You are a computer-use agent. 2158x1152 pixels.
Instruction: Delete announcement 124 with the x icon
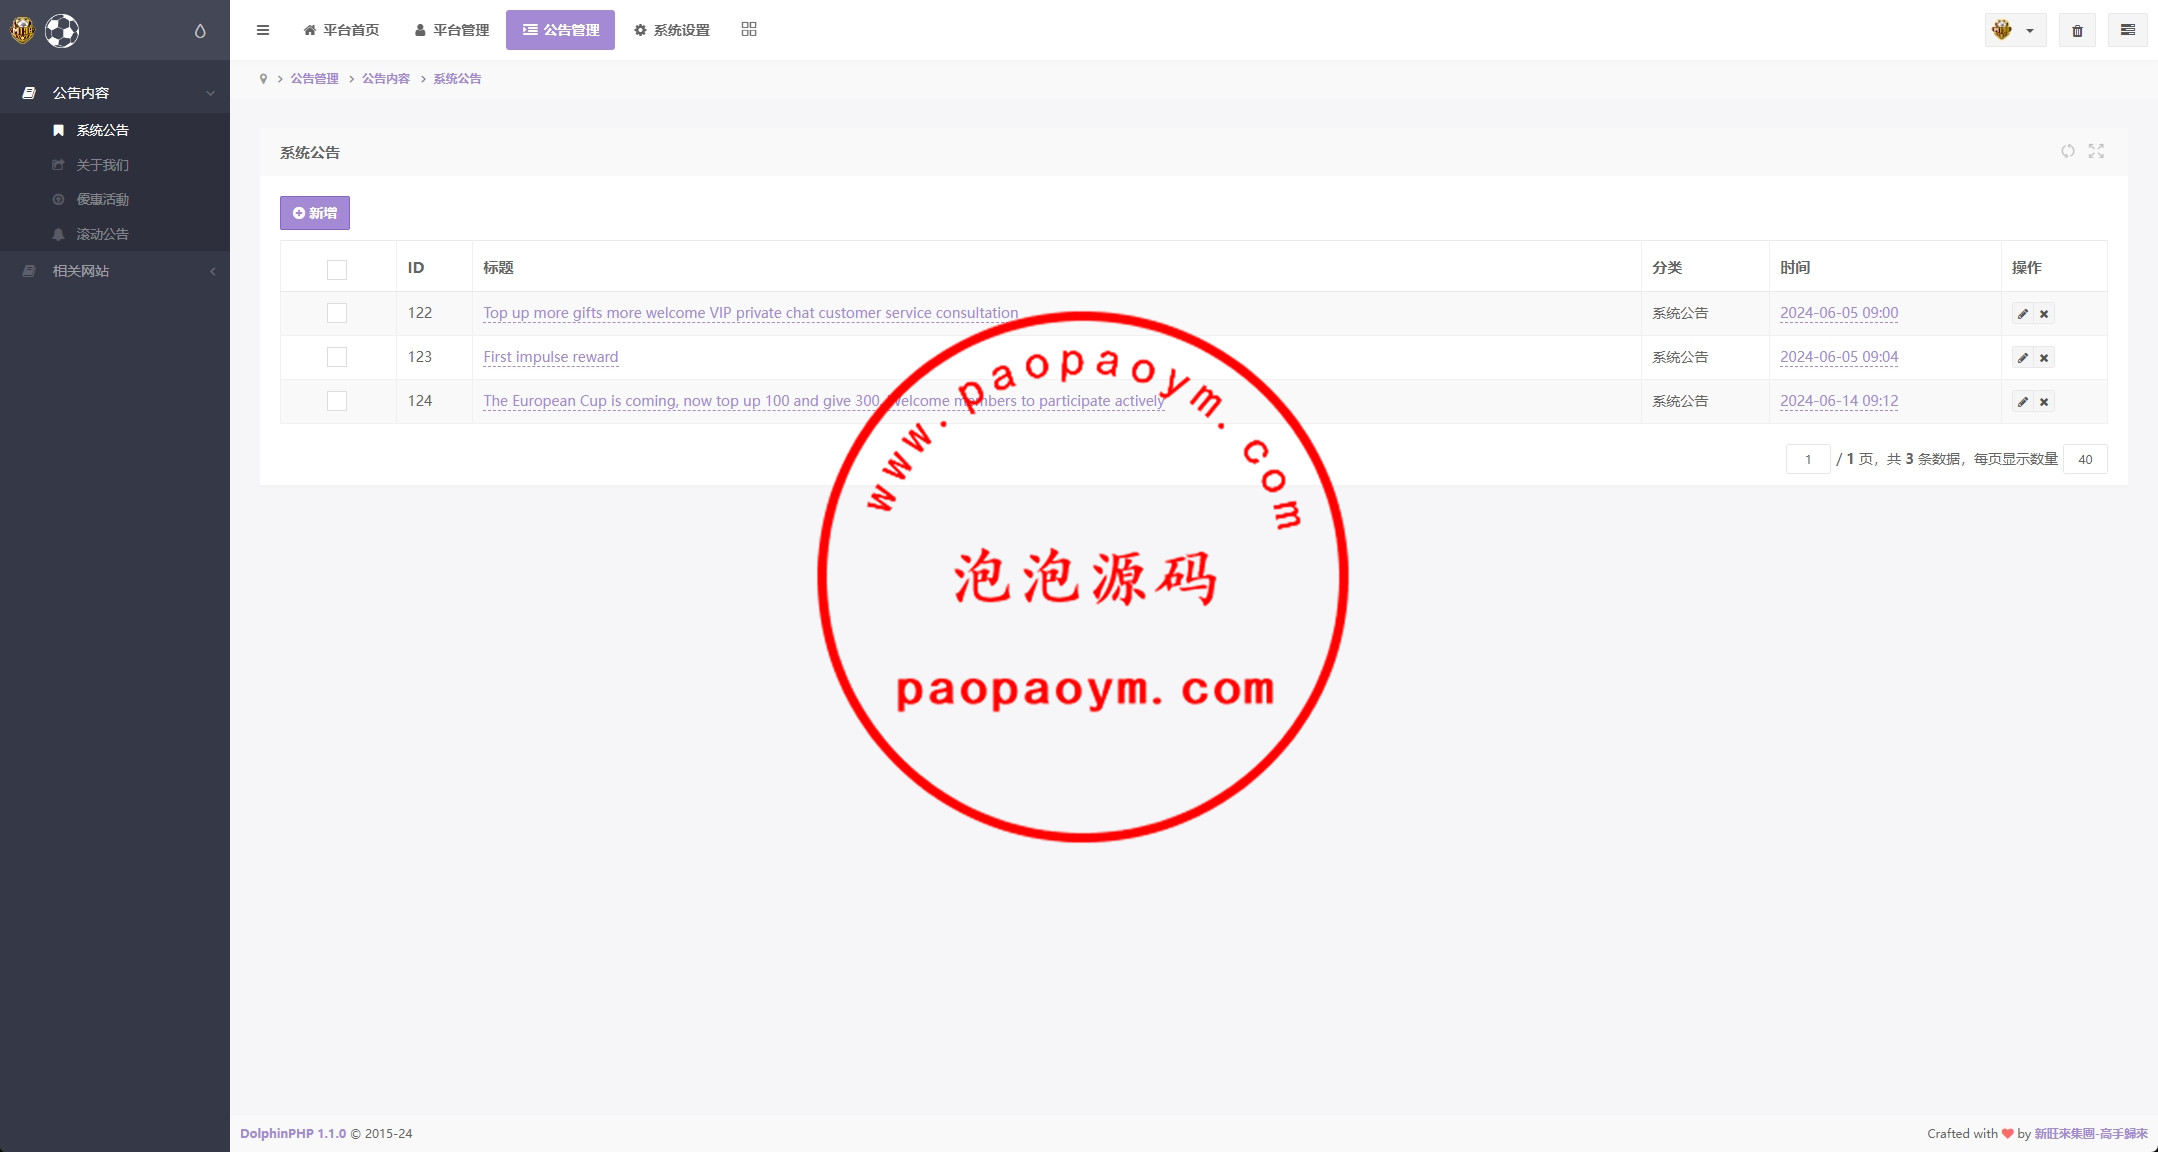click(2044, 402)
